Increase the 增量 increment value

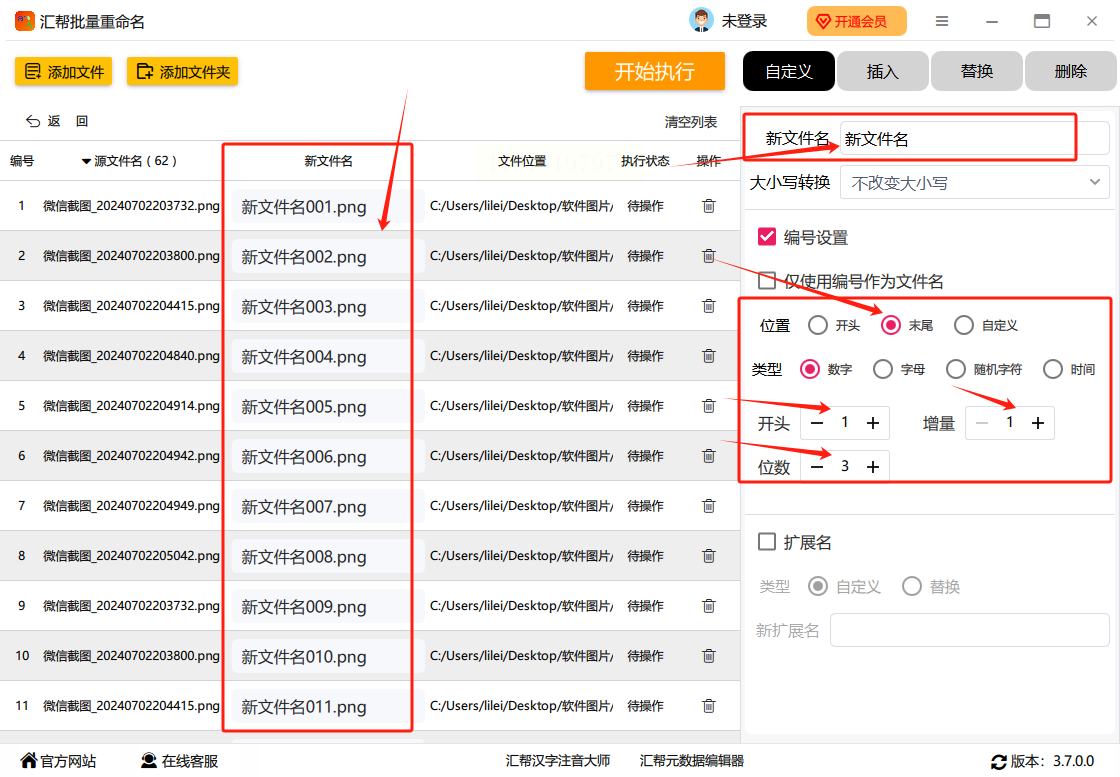coord(1038,423)
